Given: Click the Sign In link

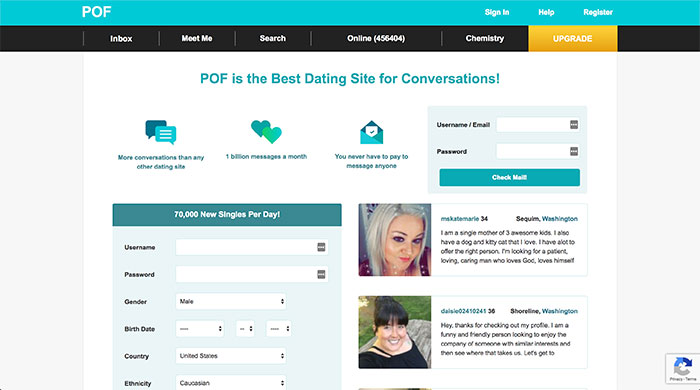Looking at the screenshot, I should coord(497,12).
